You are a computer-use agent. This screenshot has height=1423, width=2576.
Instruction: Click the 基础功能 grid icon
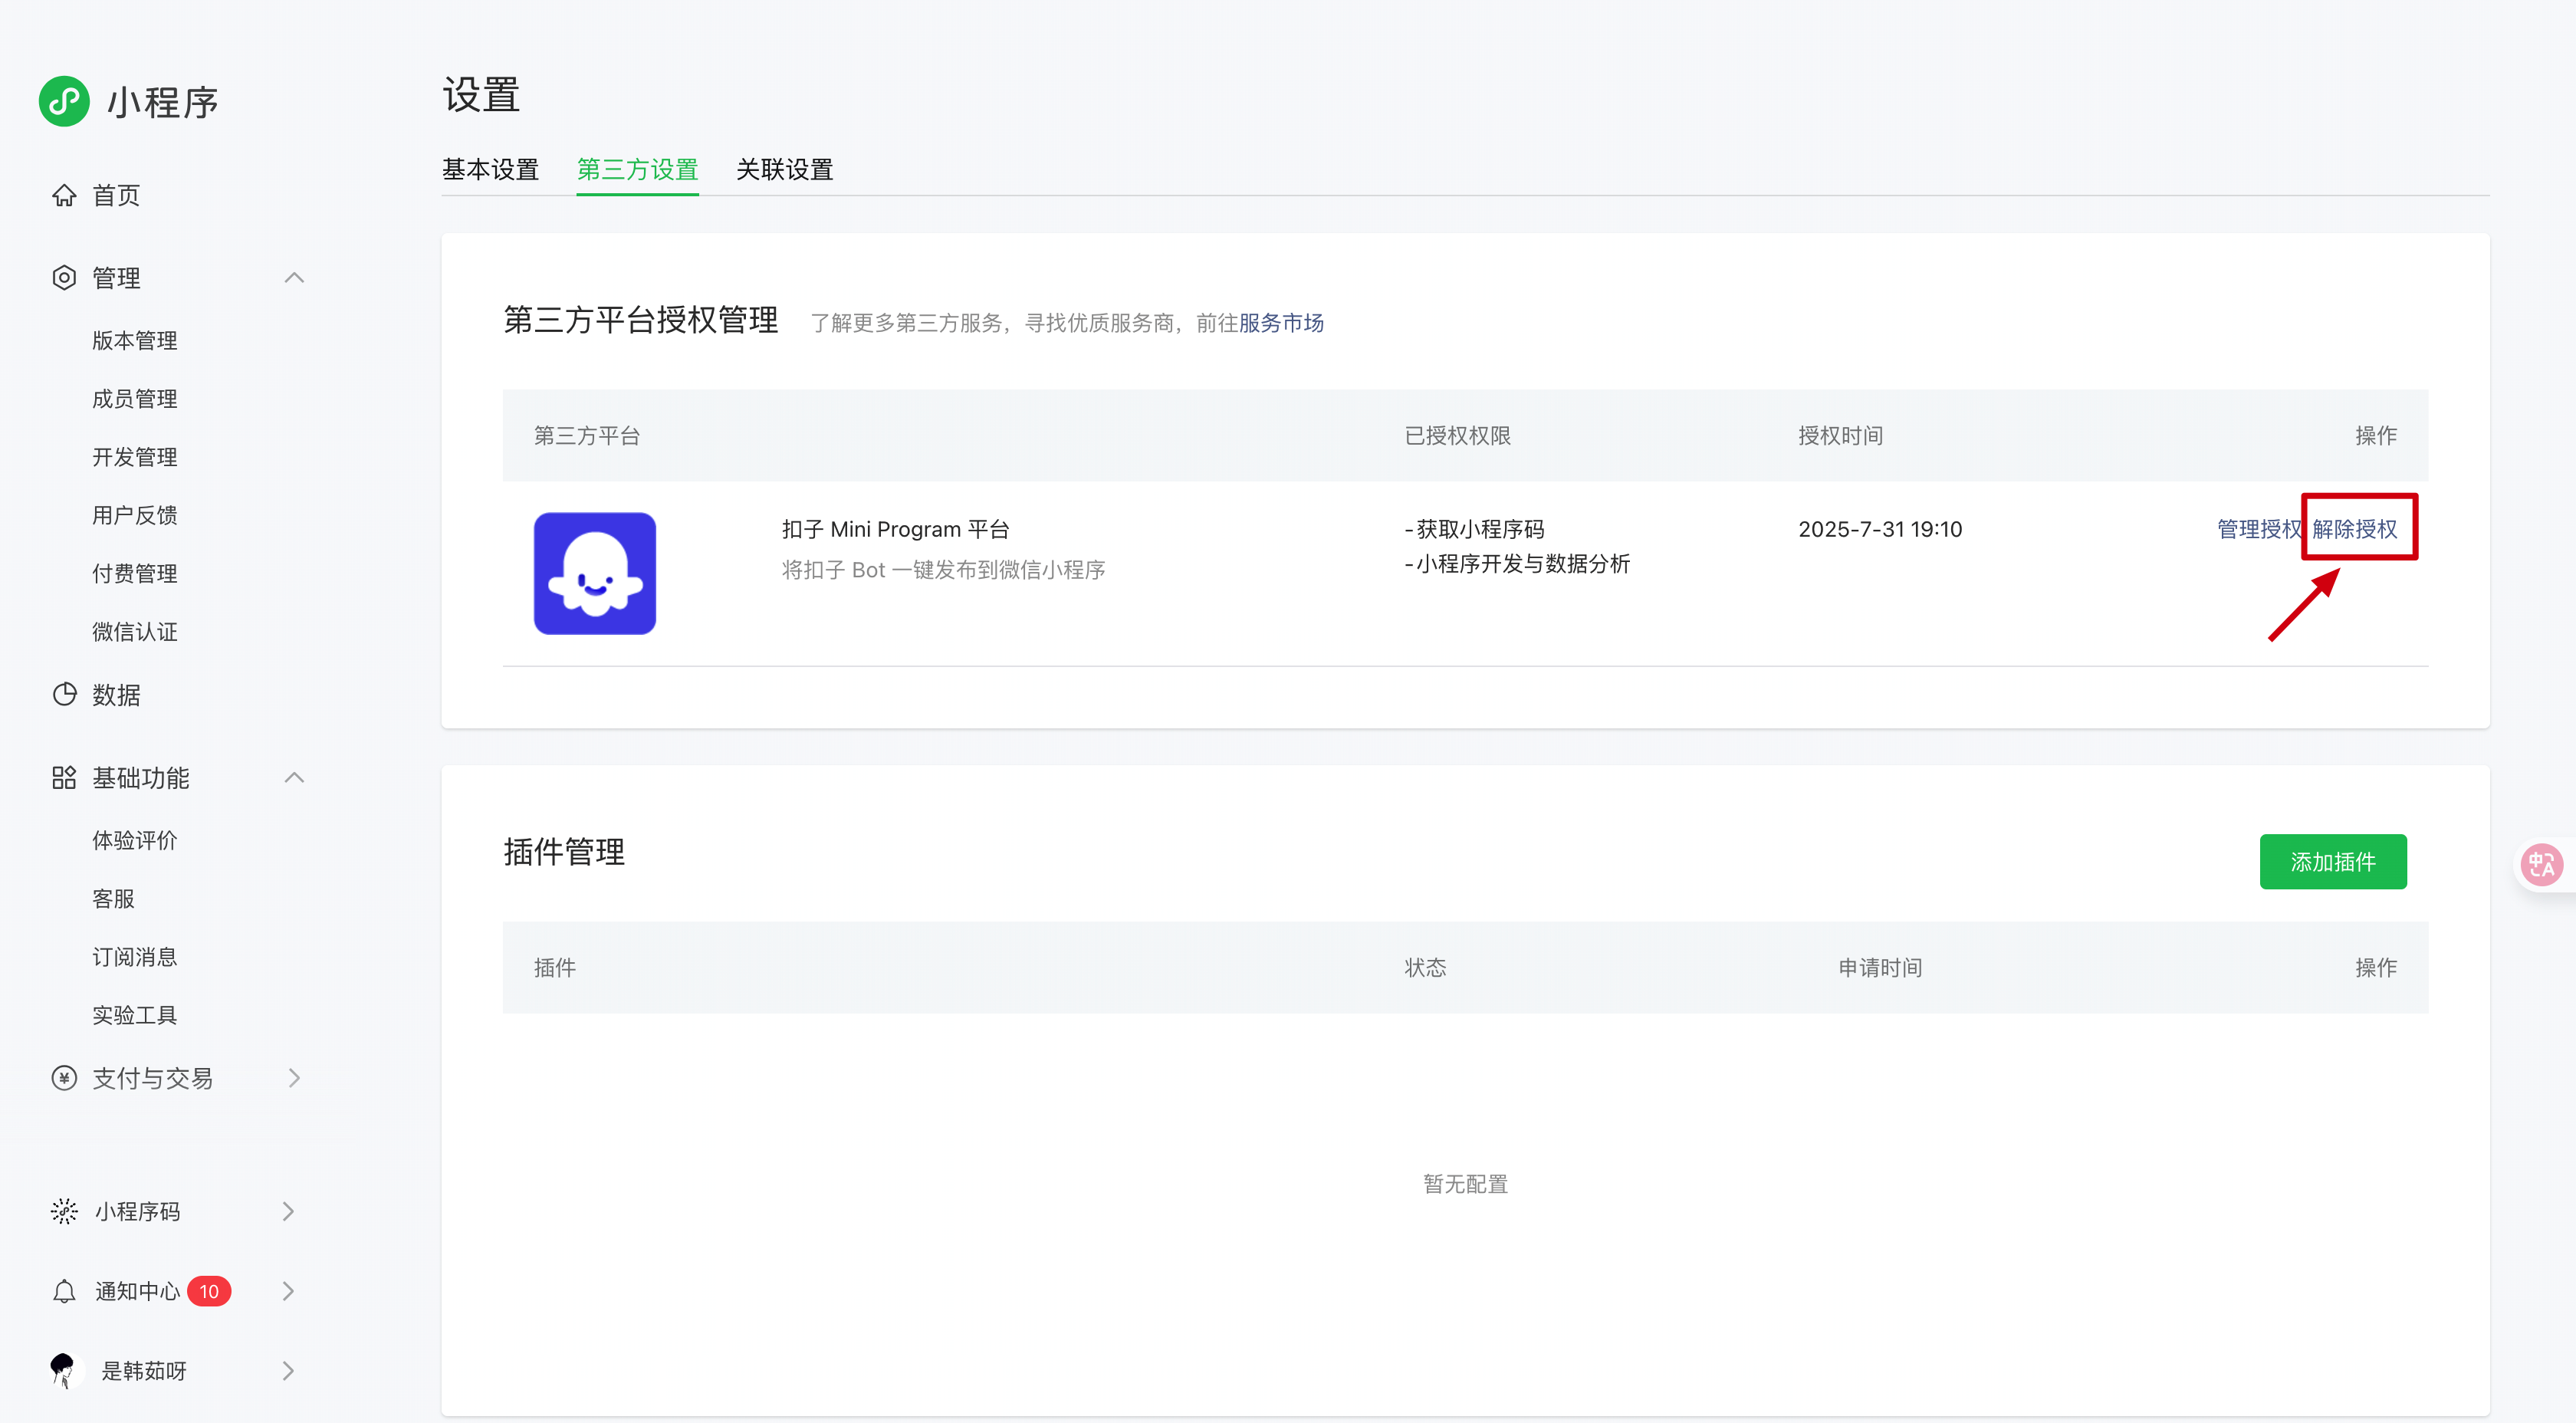pos(64,777)
